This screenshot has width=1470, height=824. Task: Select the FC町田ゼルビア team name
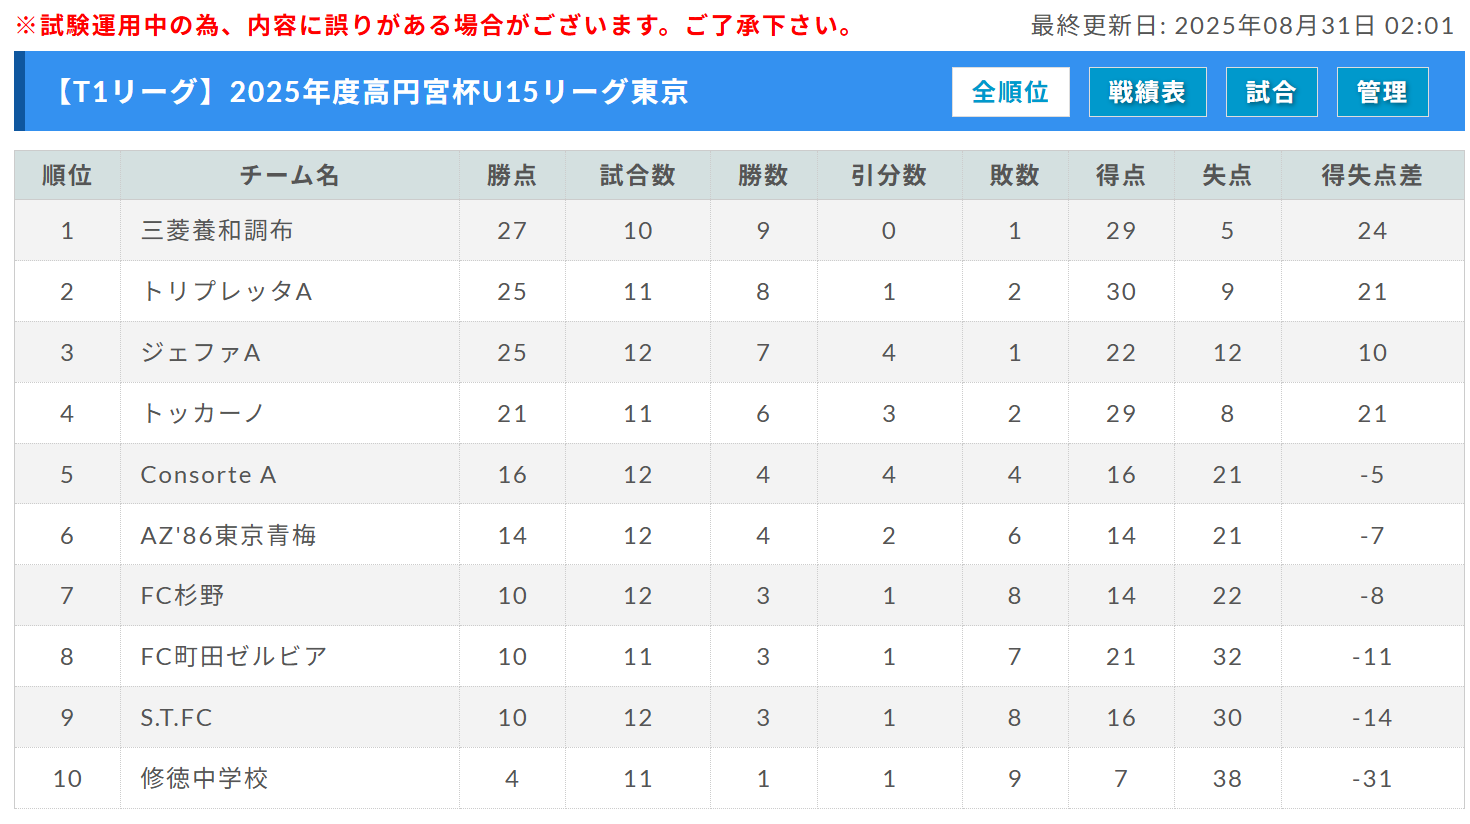tap(234, 656)
